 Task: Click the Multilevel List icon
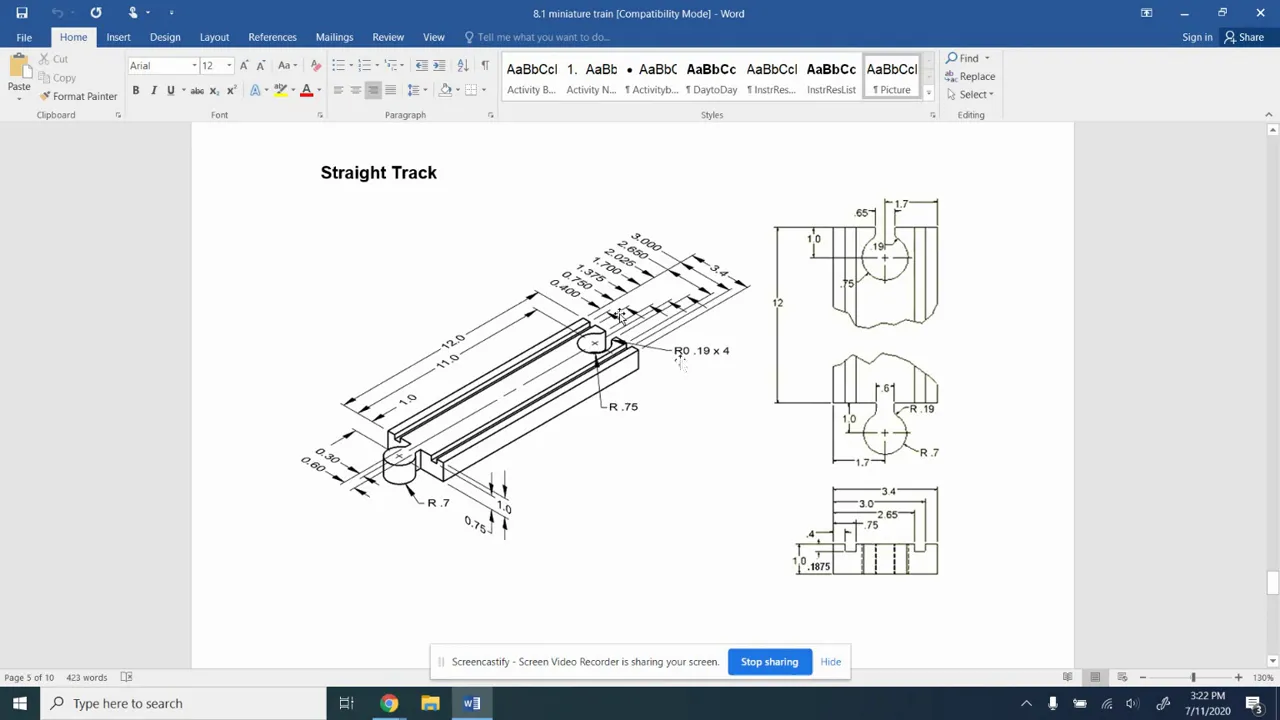[x=392, y=66]
